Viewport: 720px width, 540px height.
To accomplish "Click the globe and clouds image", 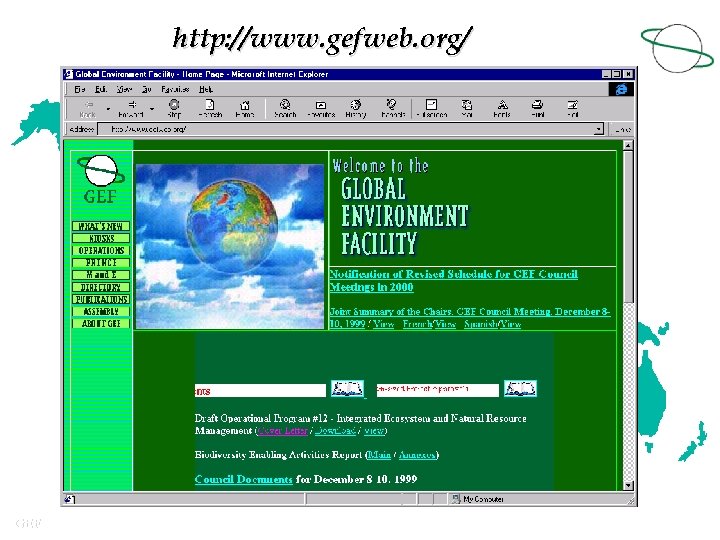I will click(230, 247).
